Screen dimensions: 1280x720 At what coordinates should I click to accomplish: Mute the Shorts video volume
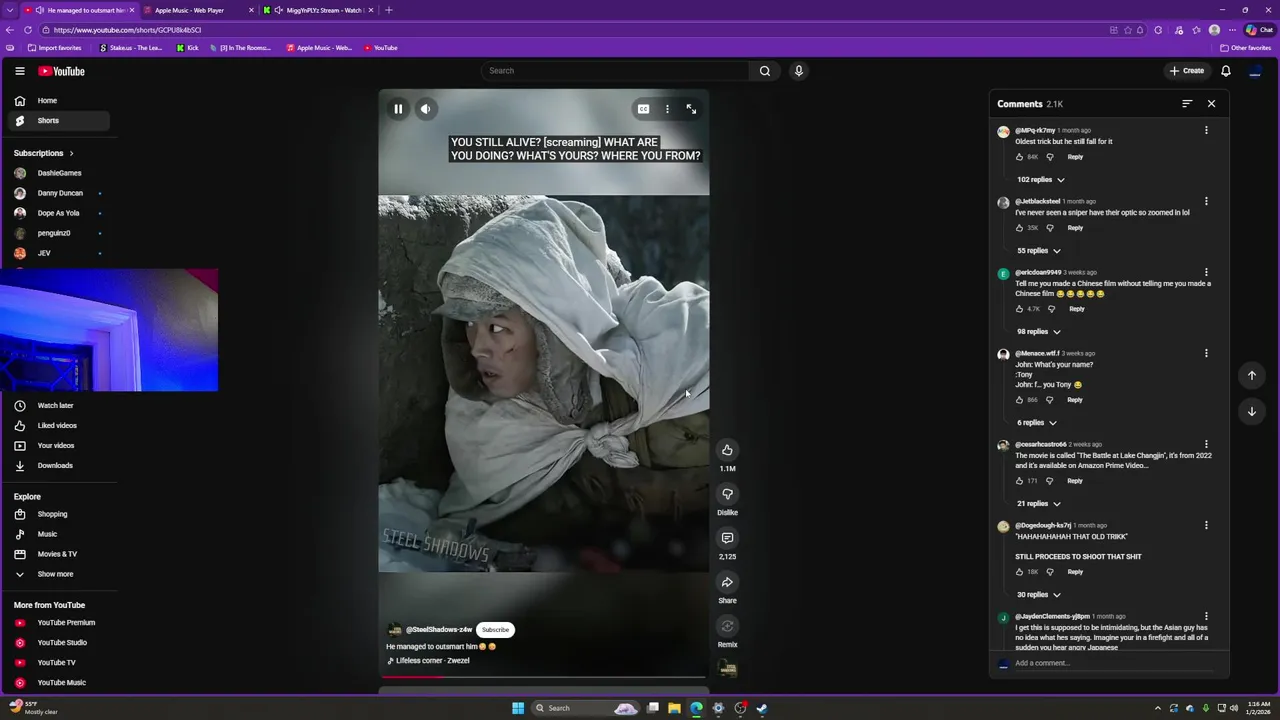tap(426, 109)
